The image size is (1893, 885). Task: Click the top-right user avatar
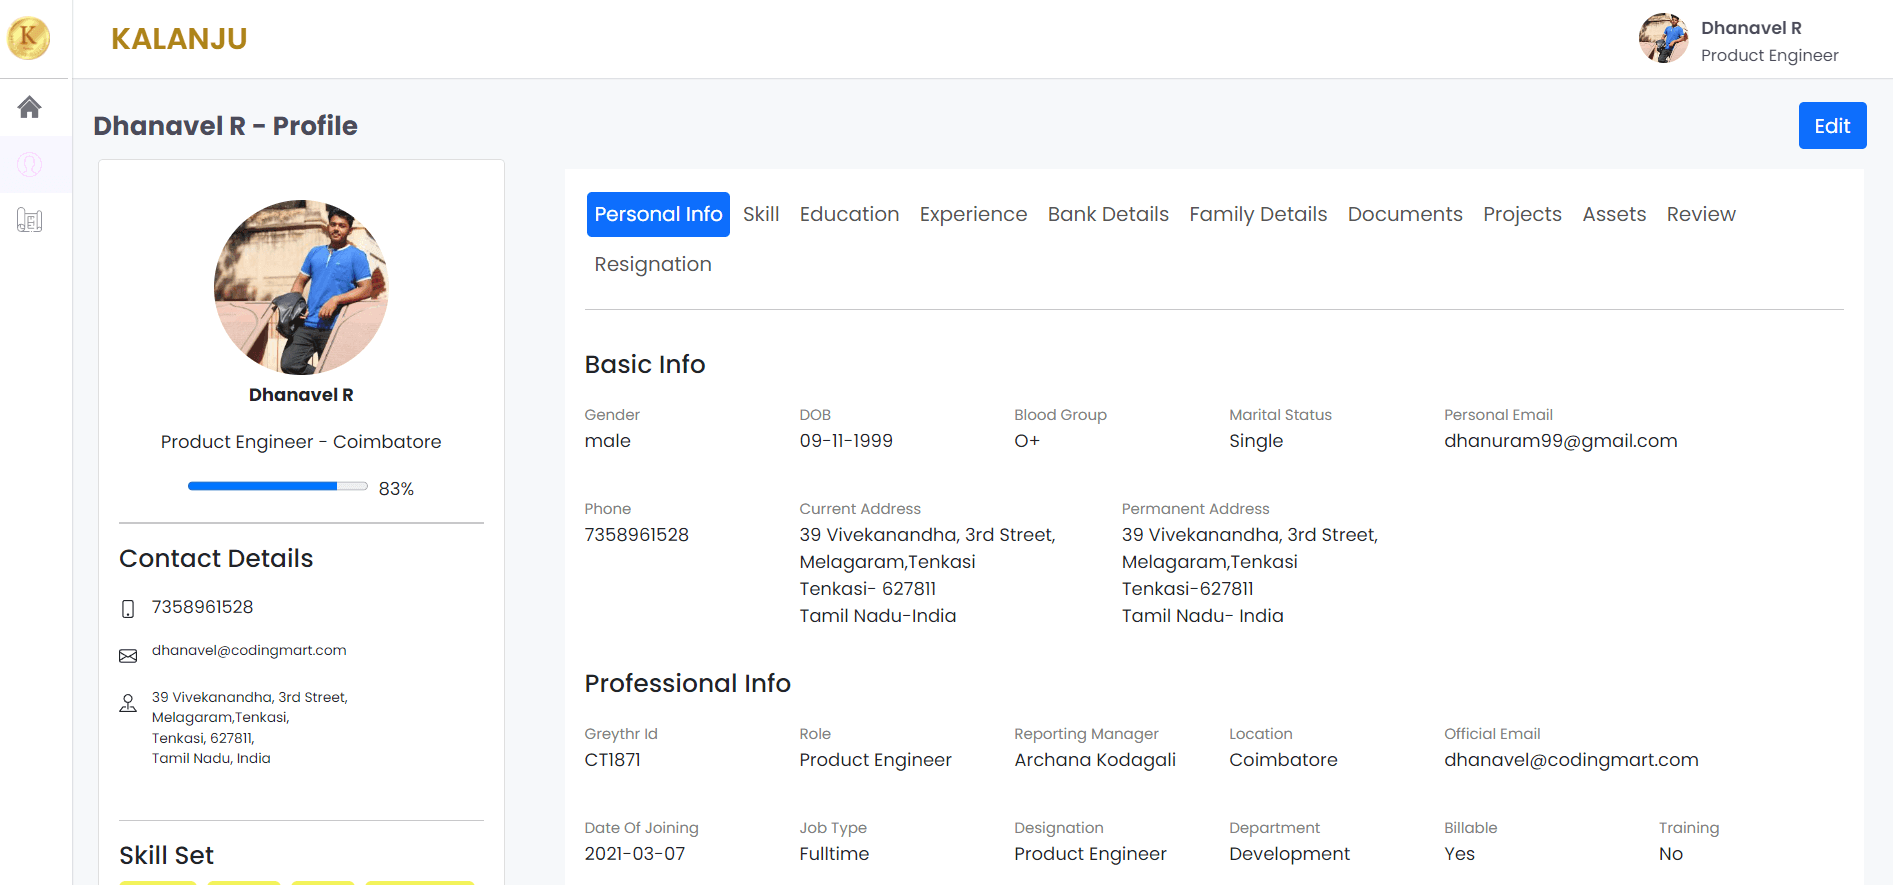(1663, 39)
